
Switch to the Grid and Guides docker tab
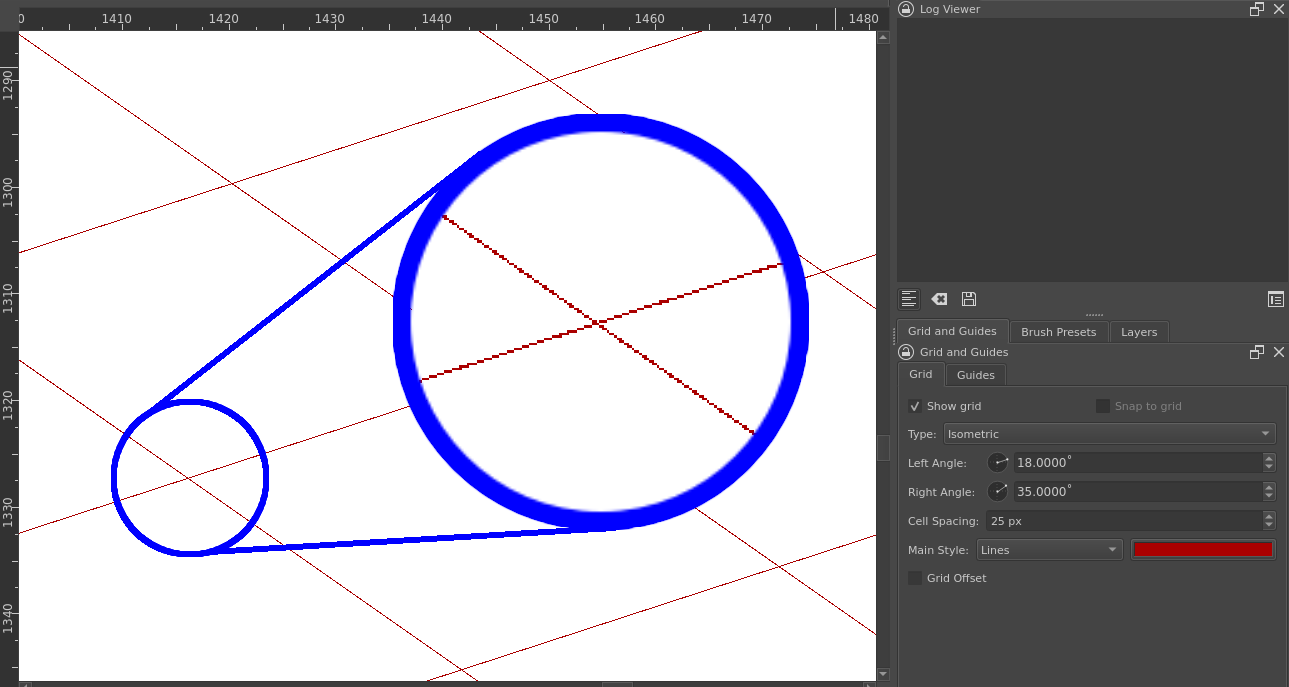(952, 331)
